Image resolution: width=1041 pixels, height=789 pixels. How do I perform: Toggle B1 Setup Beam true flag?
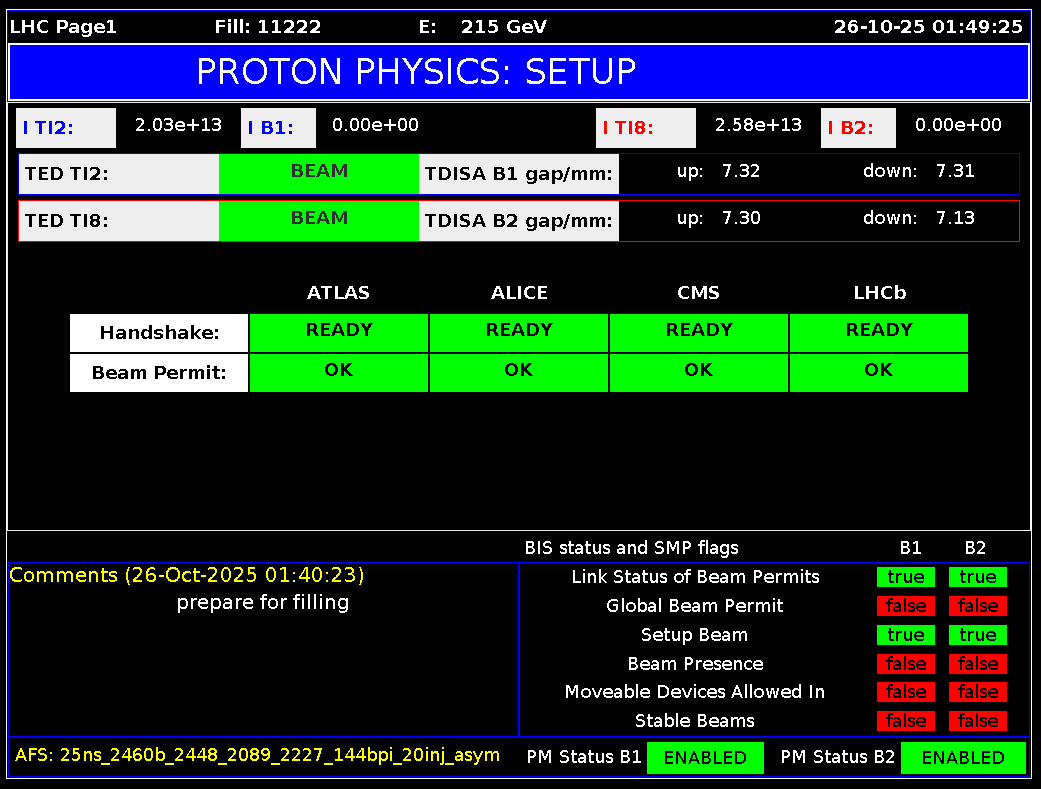coord(906,635)
